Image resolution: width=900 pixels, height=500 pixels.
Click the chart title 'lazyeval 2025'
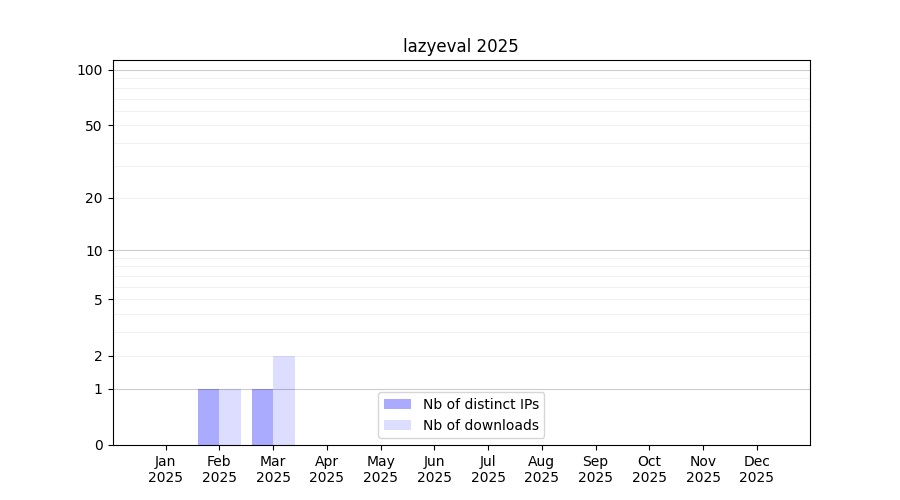coord(461,46)
